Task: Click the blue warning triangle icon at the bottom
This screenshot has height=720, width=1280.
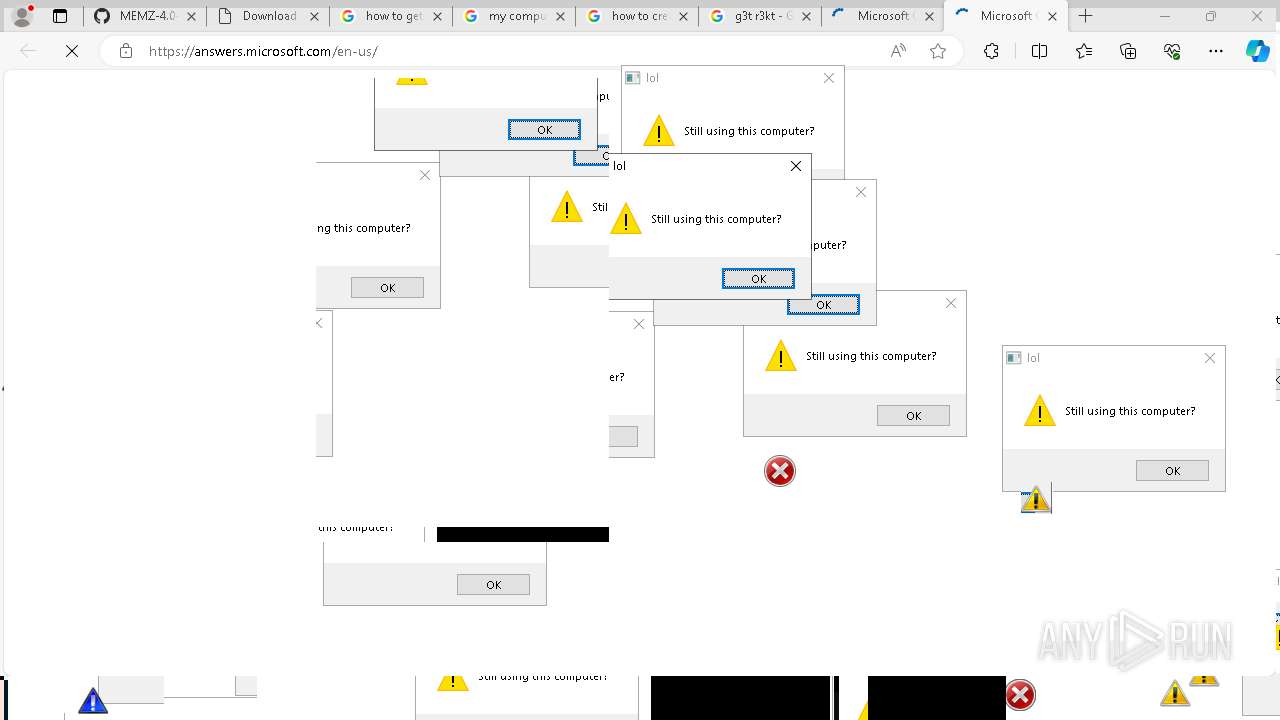Action: click(x=93, y=700)
